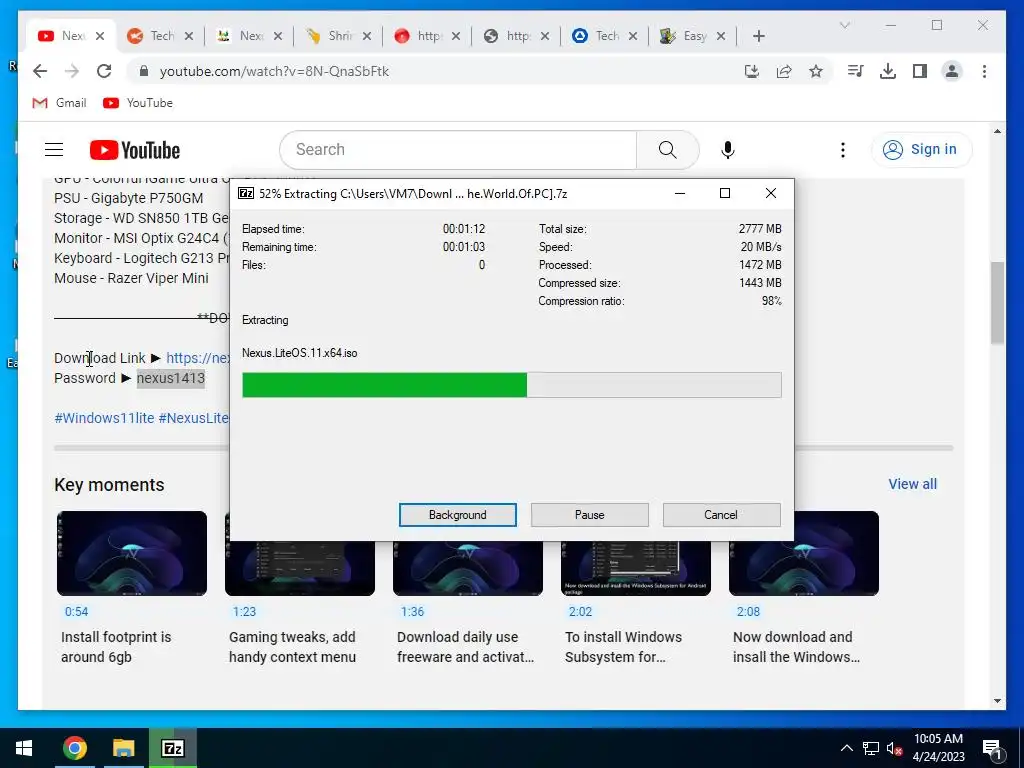Click the scrollbar down arrow
Image resolution: width=1024 pixels, height=768 pixels.
click(997, 701)
